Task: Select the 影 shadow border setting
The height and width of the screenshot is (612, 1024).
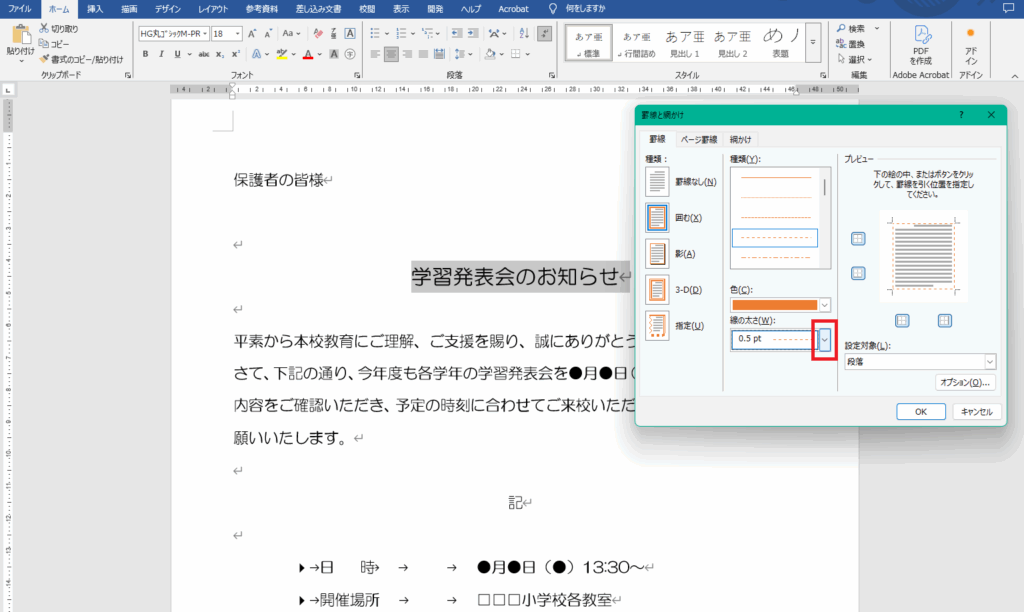Action: 657,253
